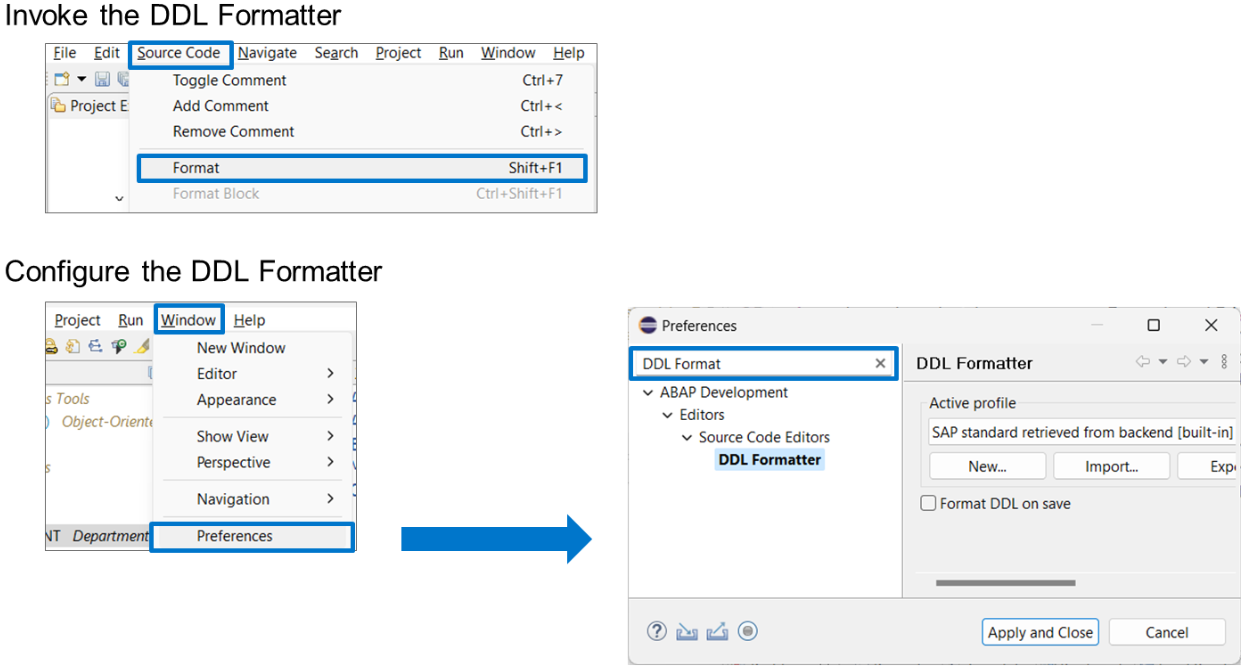
Task: Click the Import preferences icon
Action: coord(686,631)
